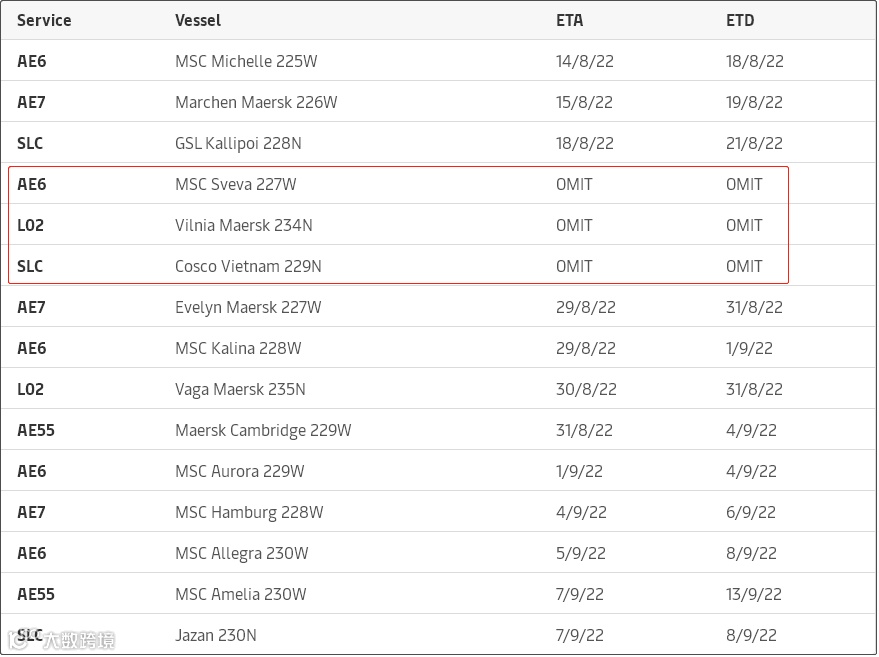Click the L02 service label for Vaga Maersk
879x657 pixels.
click(x=31, y=389)
